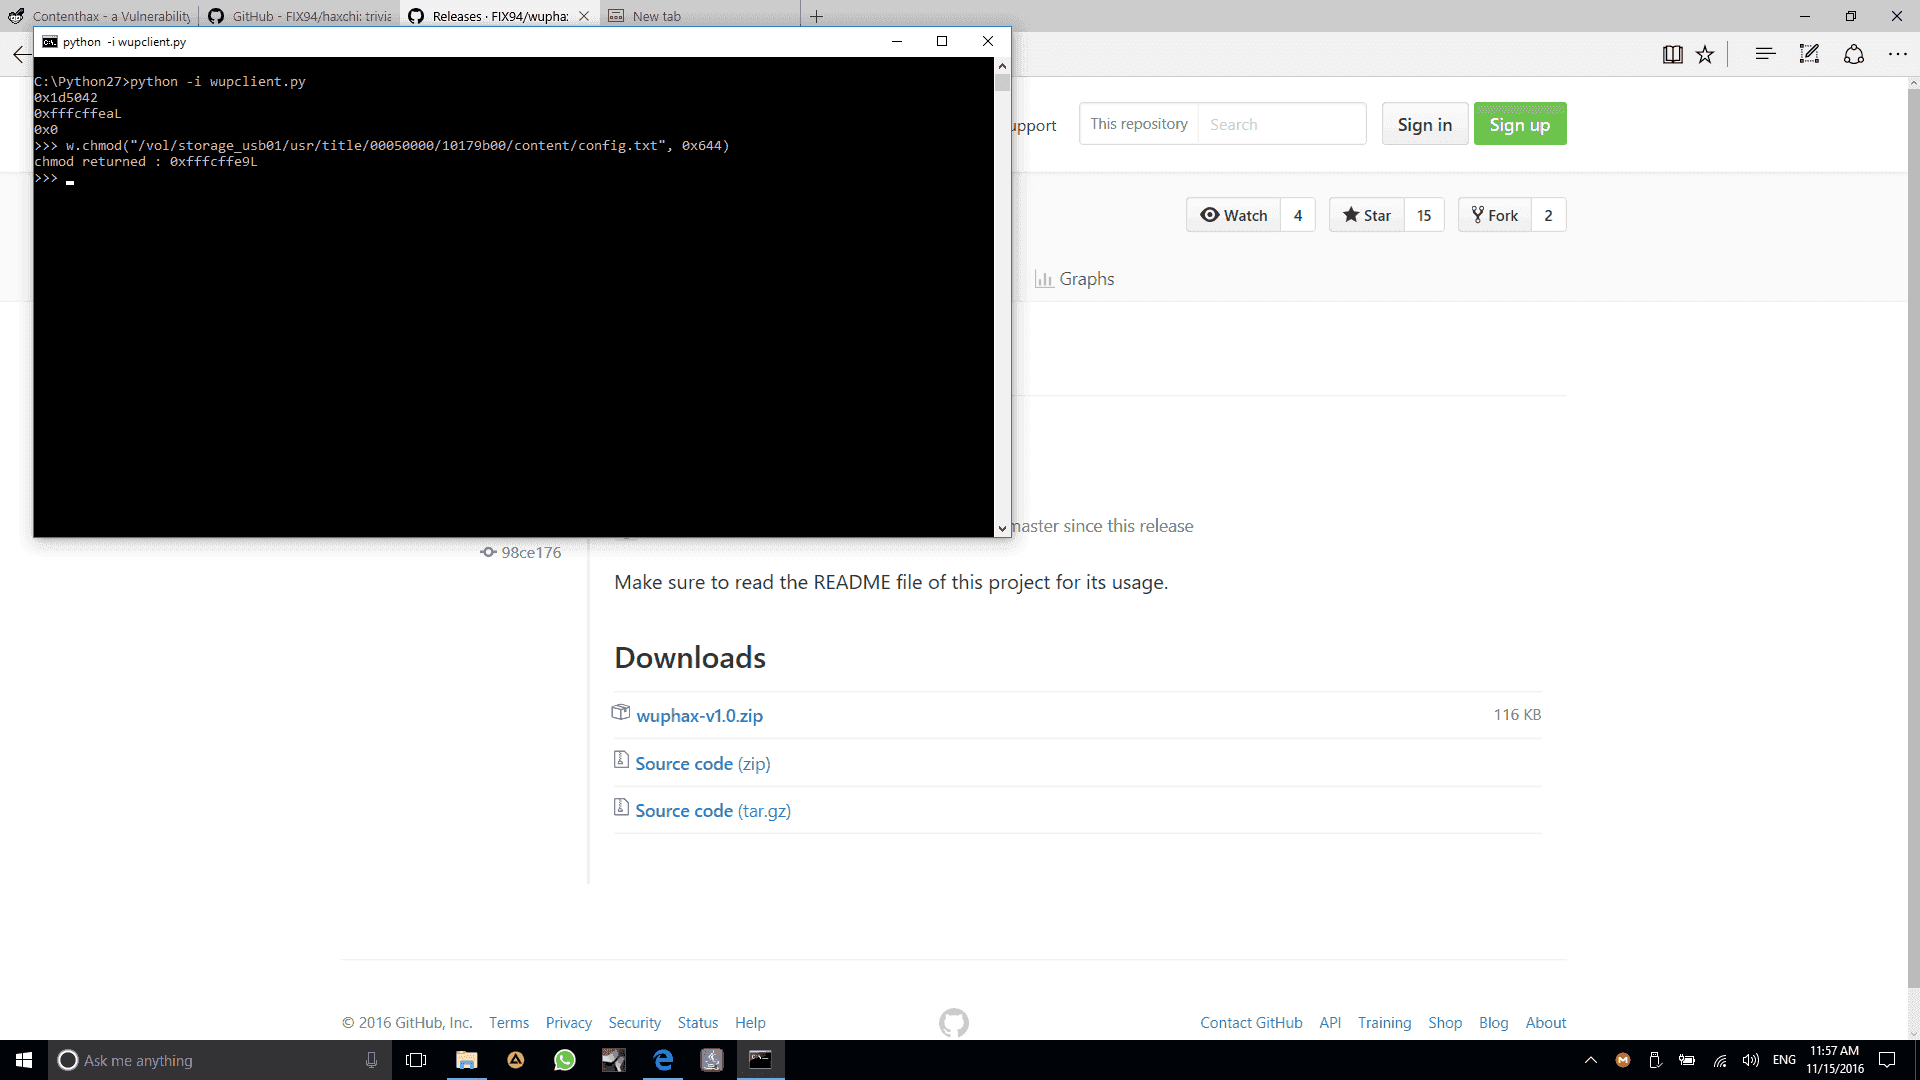1920x1080 pixels.
Task: Open the Windows Start menu
Action: 24,1060
